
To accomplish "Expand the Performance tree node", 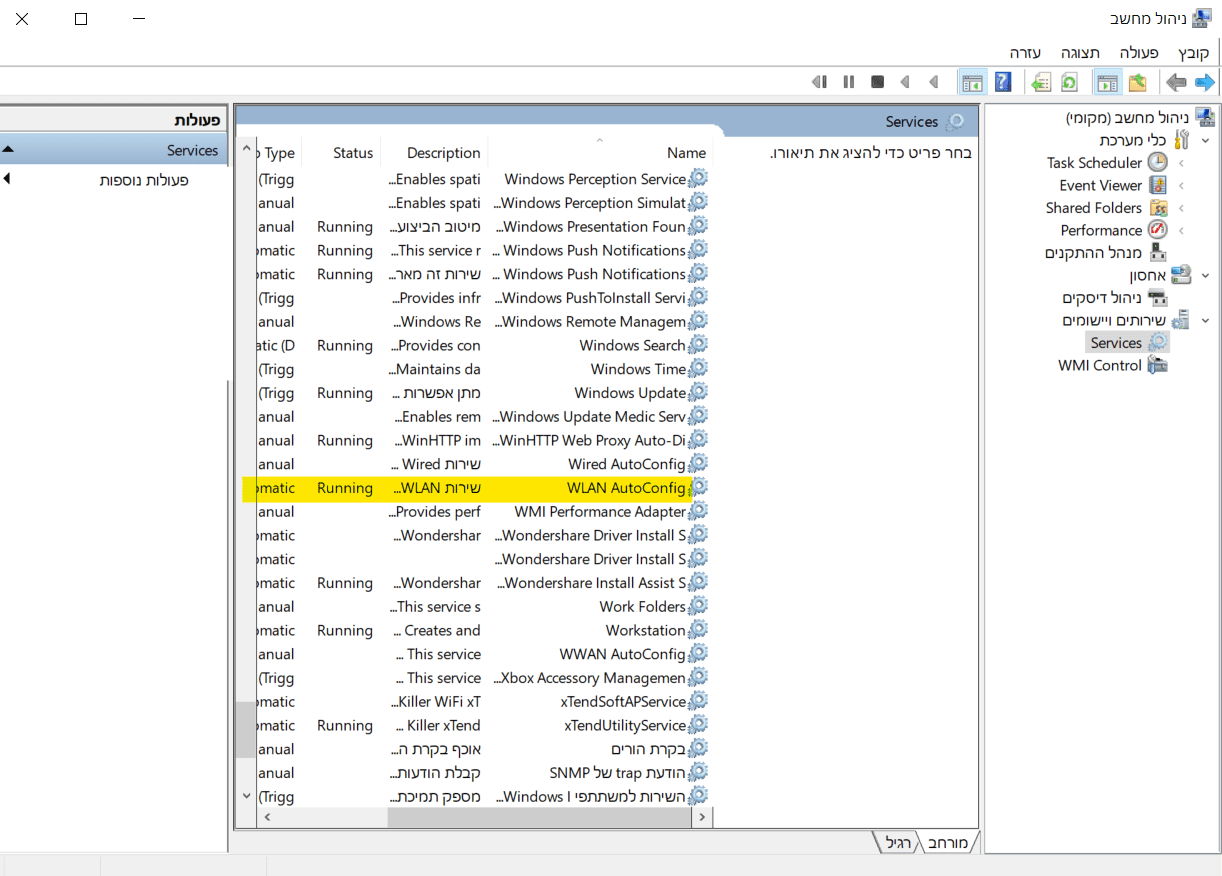I will (1181, 231).
